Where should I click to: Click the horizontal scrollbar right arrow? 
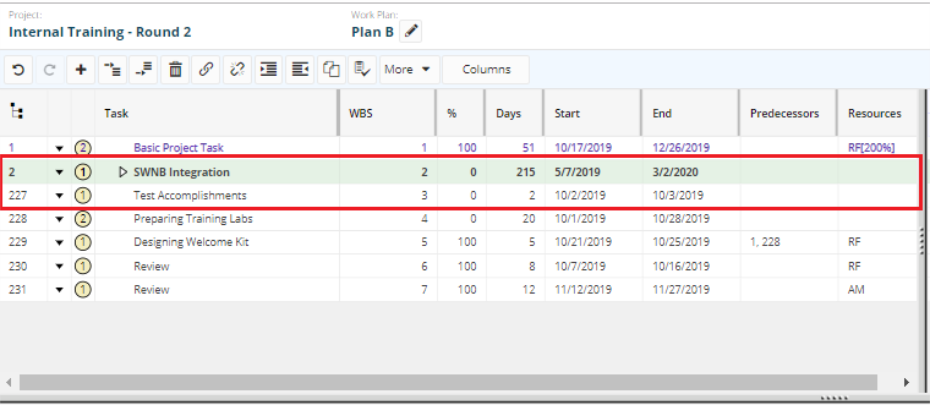[906, 382]
